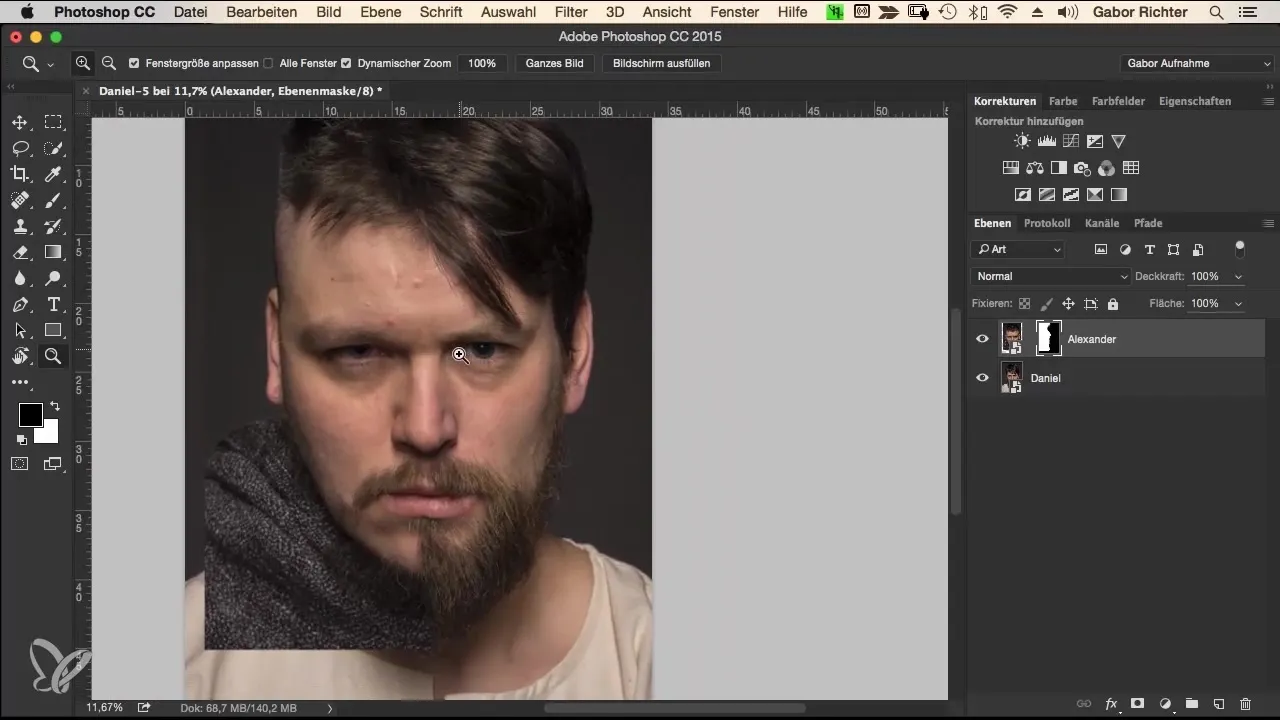Add a Photo Filter adjustment
The image size is (1280, 720).
1083,168
